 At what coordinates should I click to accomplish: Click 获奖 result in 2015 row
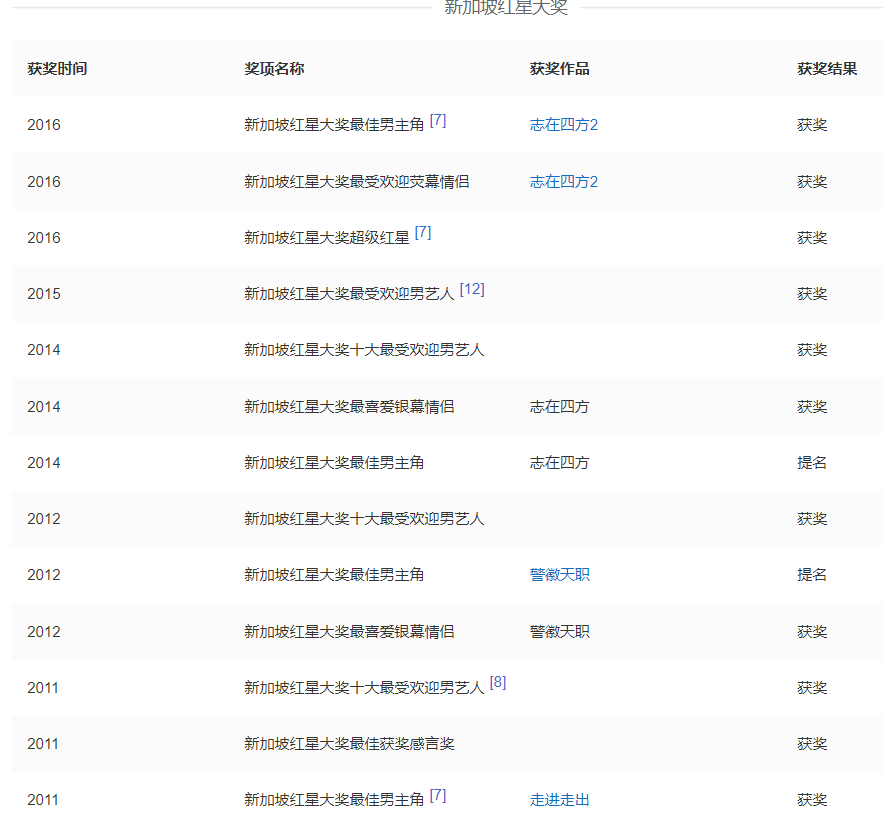[812, 293]
